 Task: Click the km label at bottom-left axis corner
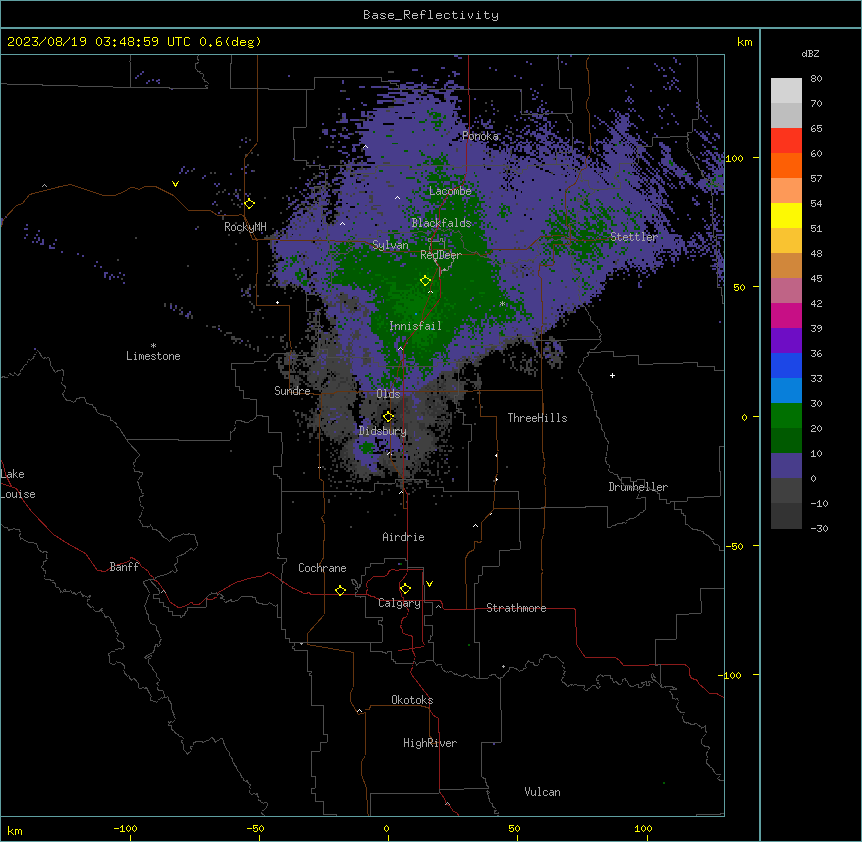[15, 831]
